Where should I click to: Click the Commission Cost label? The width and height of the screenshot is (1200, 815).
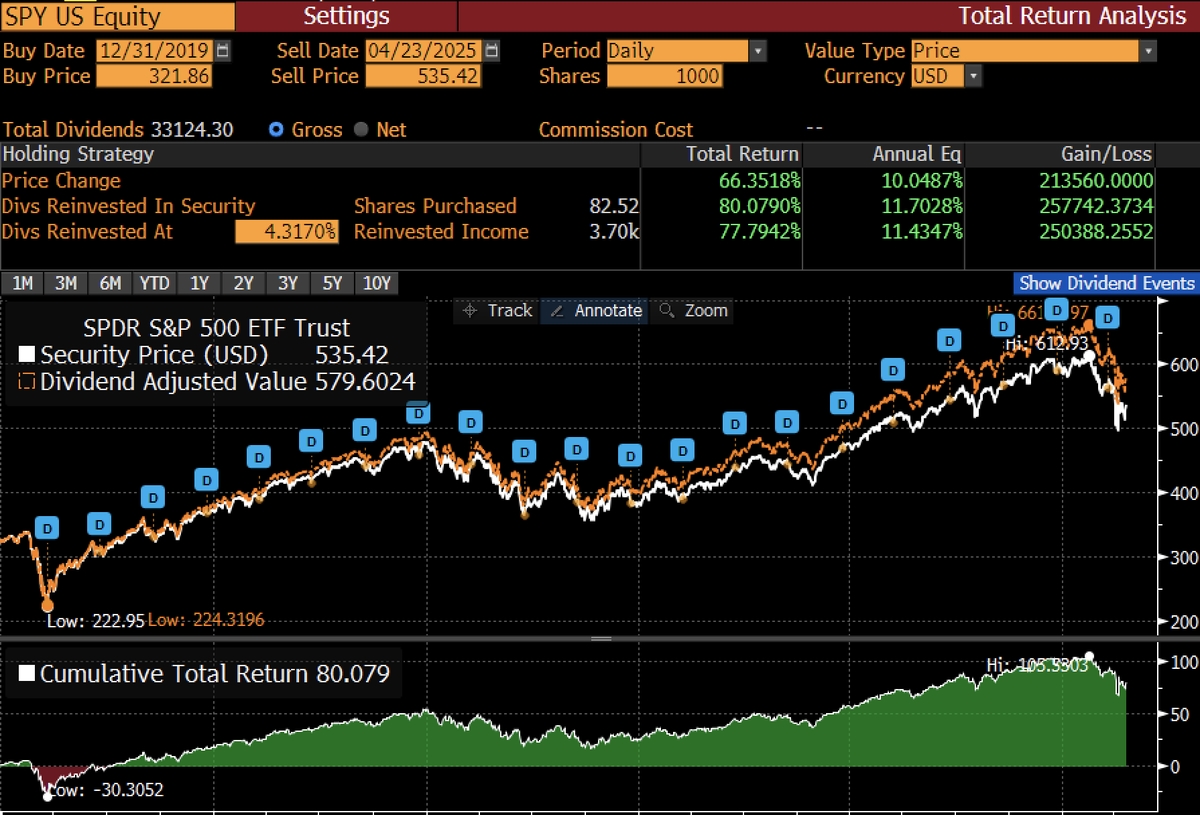click(616, 130)
